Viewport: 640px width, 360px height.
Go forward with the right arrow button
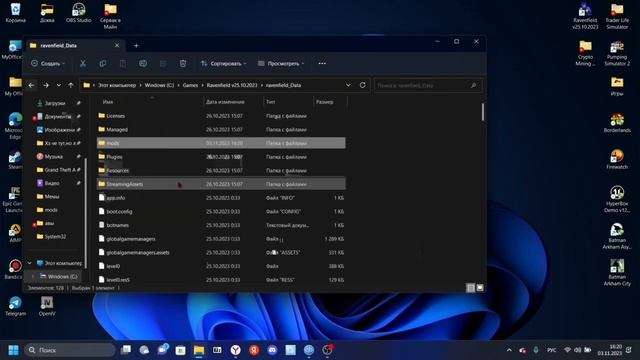[46, 85]
